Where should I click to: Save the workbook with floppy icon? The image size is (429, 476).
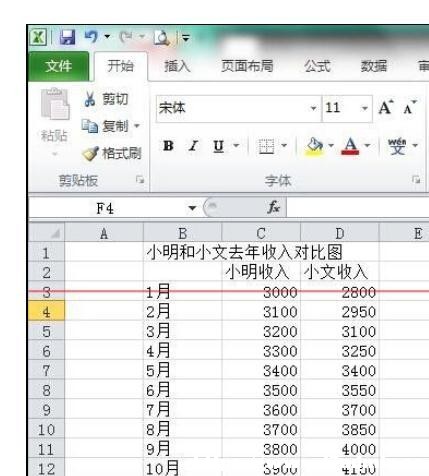(x=67, y=37)
